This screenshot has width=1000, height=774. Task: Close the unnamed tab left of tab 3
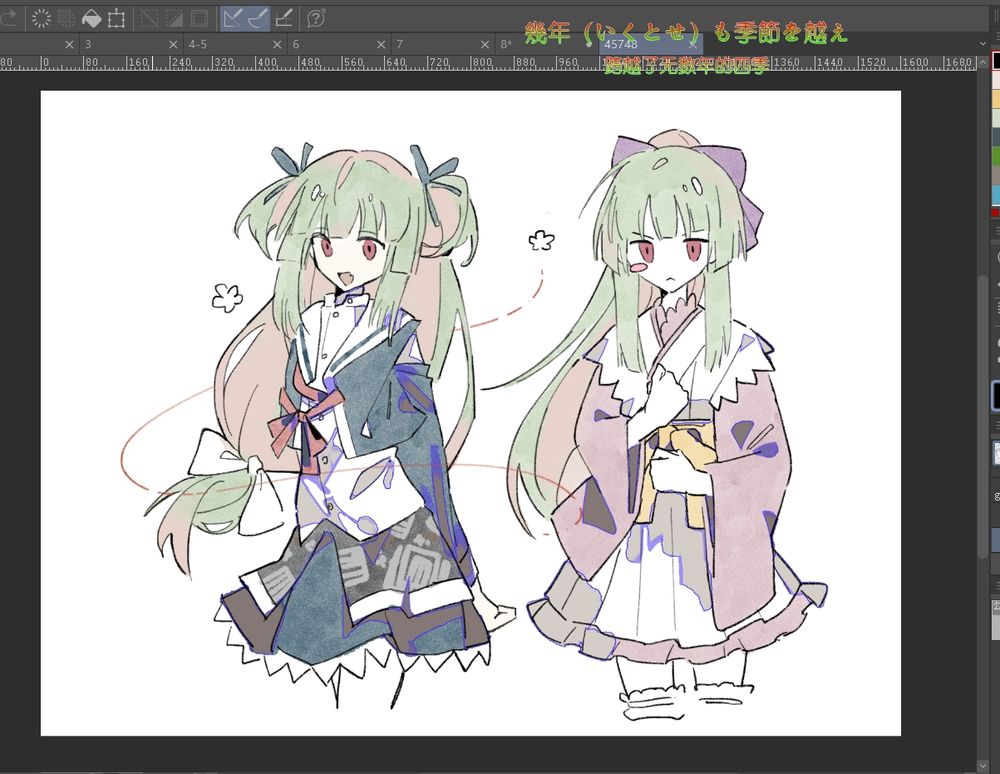tap(70, 45)
